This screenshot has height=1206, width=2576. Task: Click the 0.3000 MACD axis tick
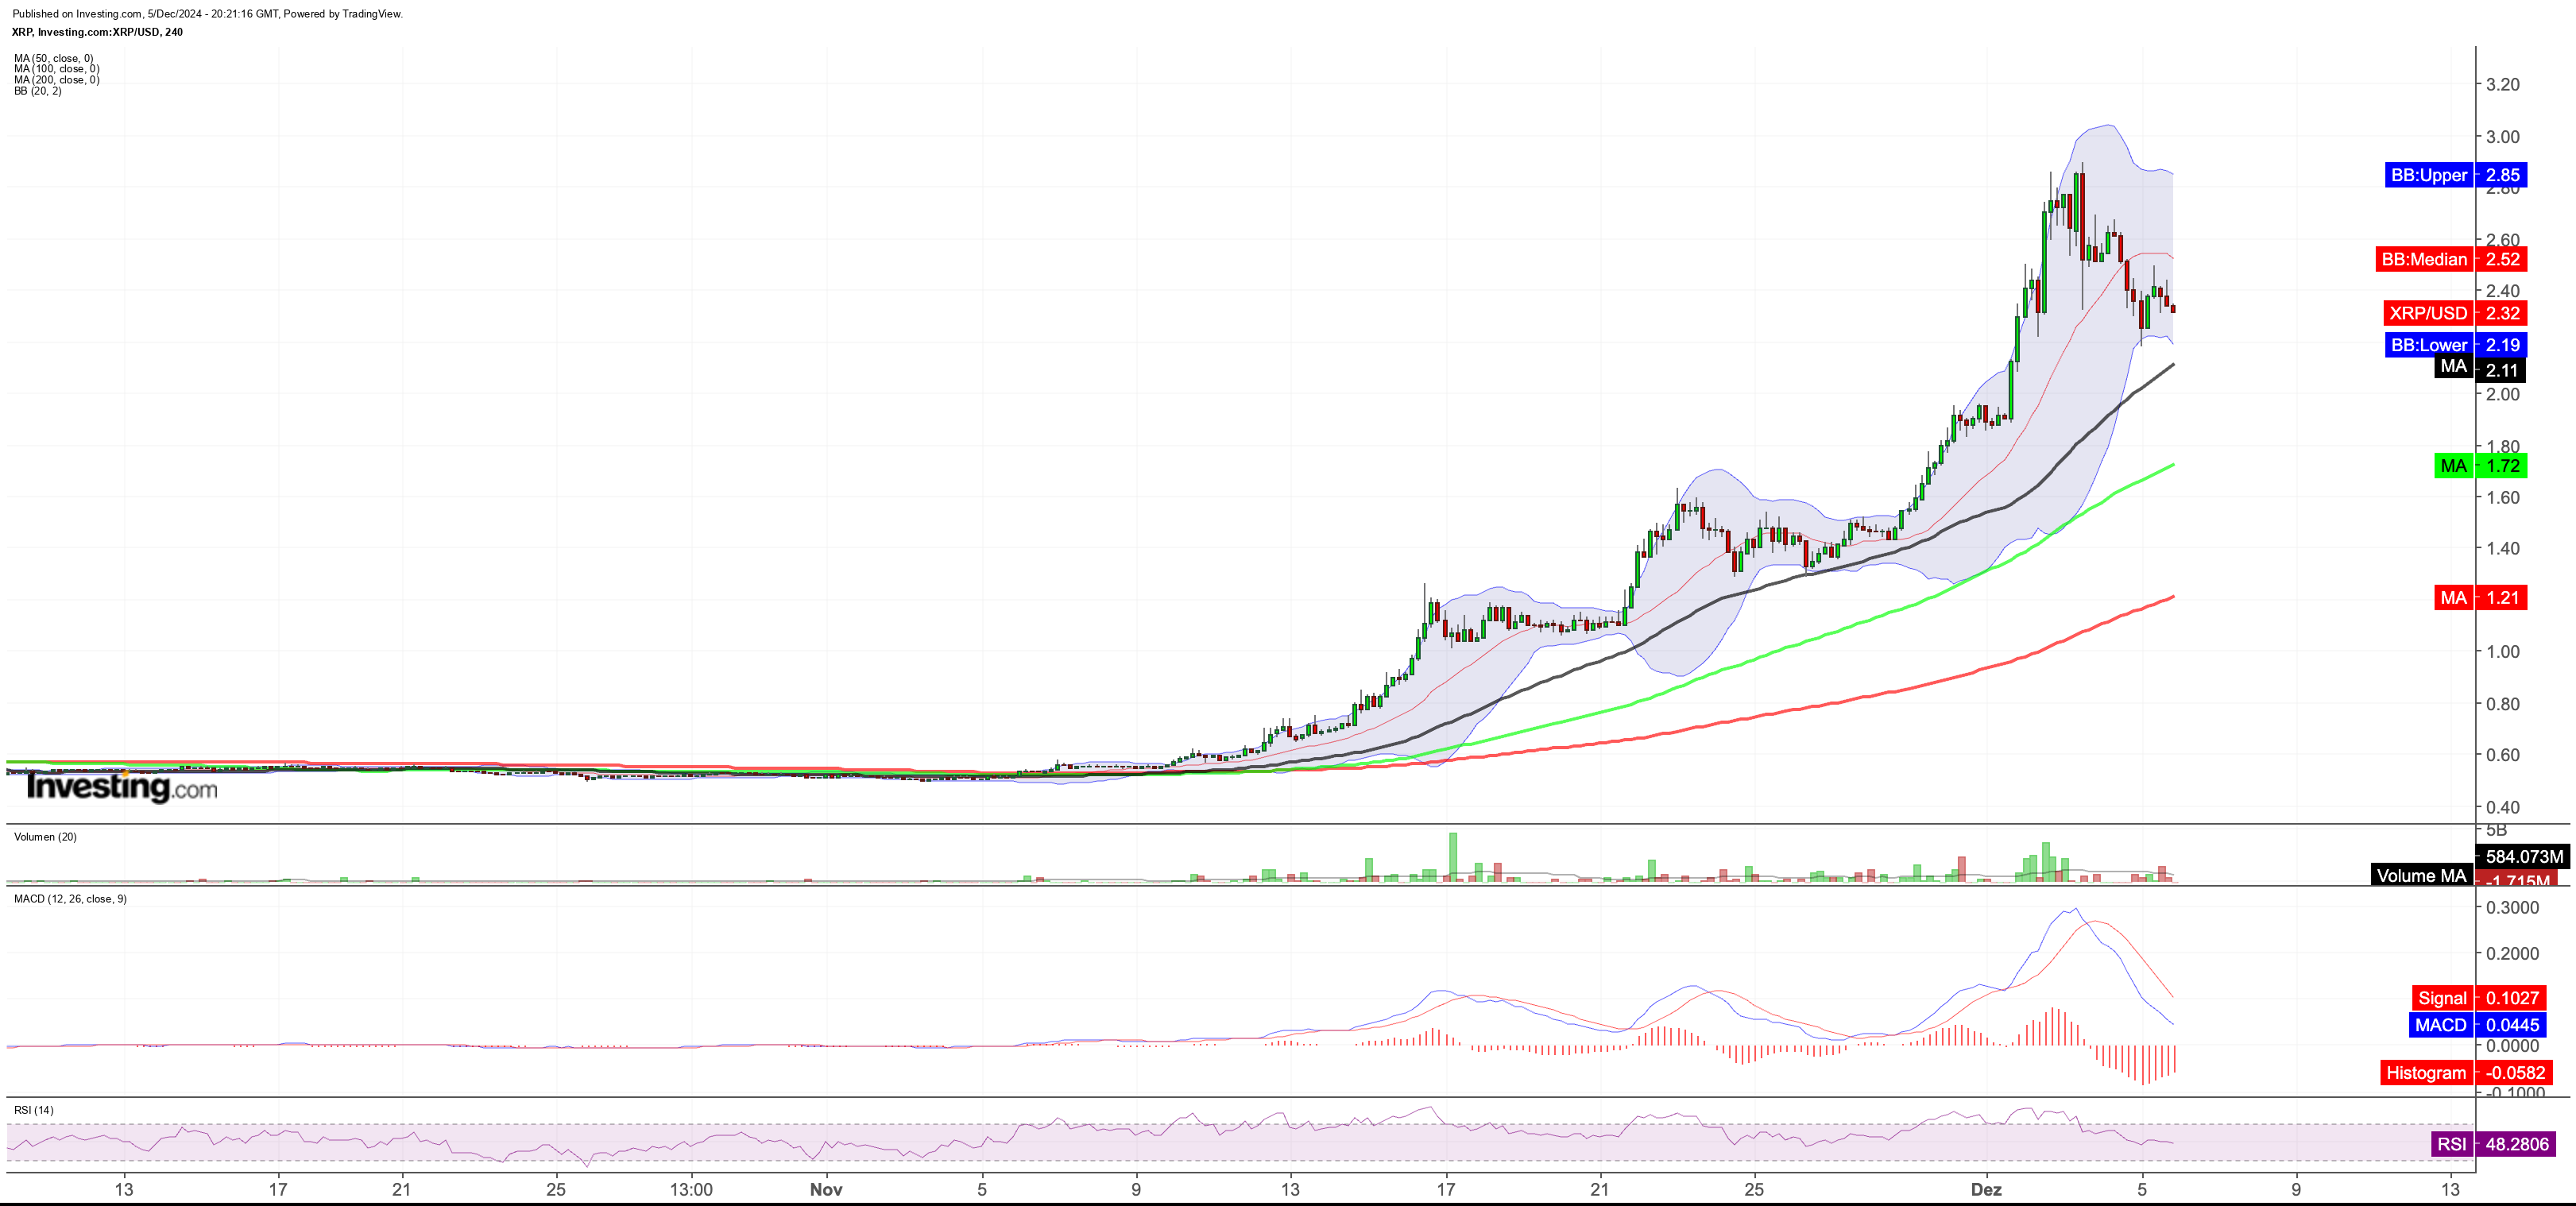2513,907
